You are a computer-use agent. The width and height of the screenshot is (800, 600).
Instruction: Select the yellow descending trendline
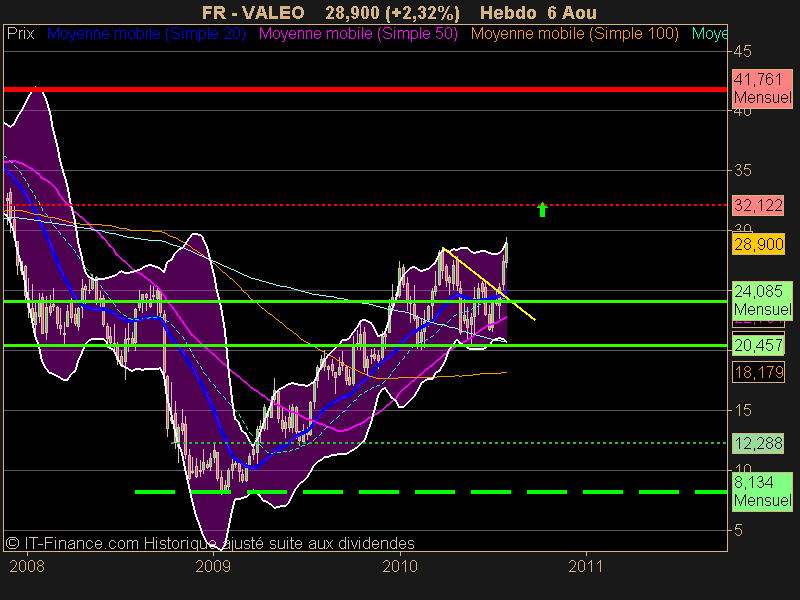click(x=488, y=284)
